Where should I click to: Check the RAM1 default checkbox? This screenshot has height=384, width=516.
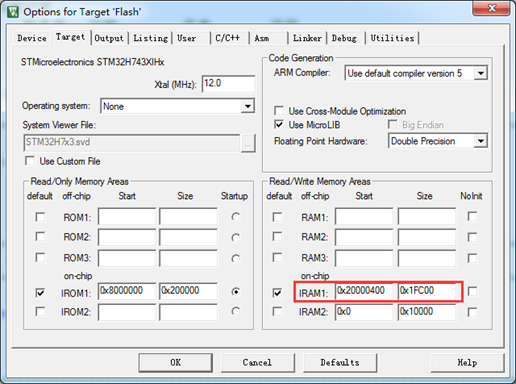(277, 217)
